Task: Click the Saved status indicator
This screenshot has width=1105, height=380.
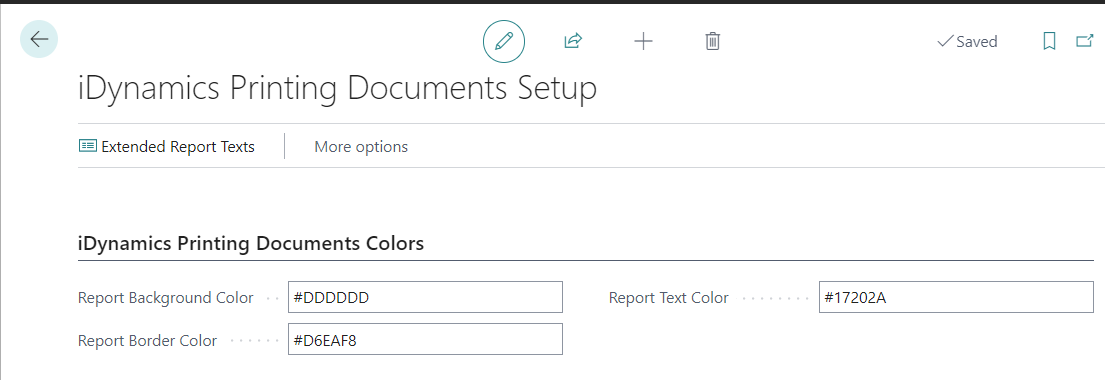Action: coord(967,42)
